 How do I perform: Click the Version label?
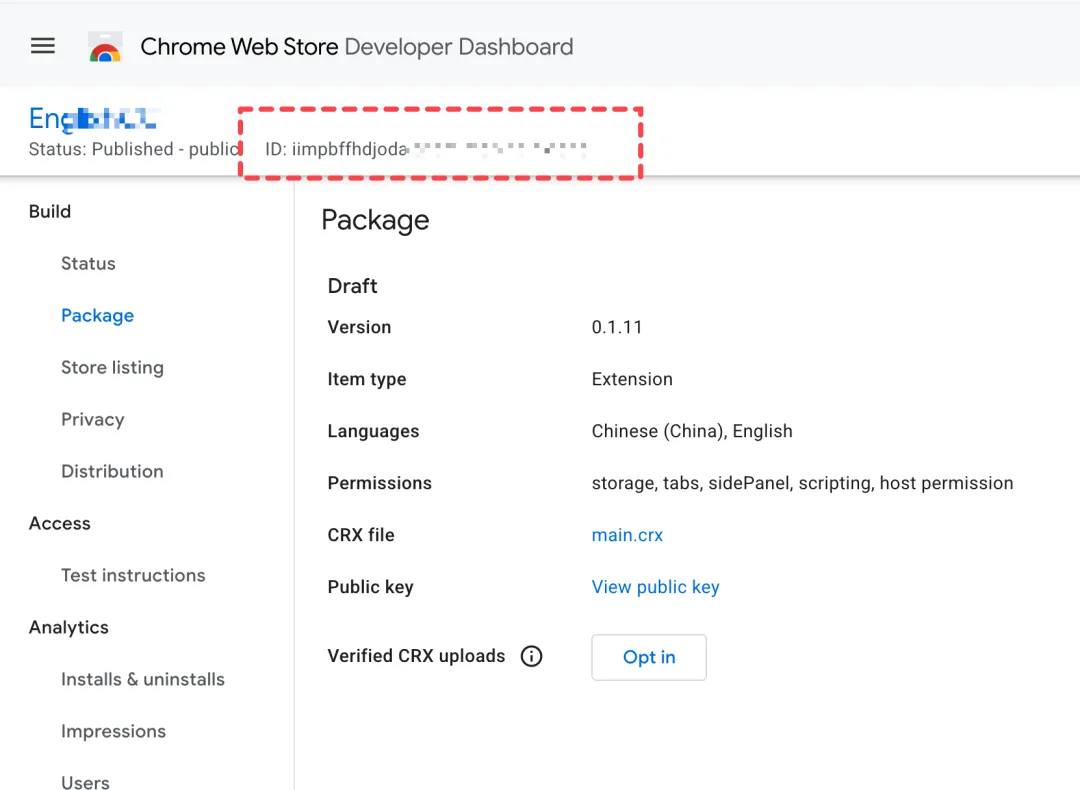coord(360,327)
